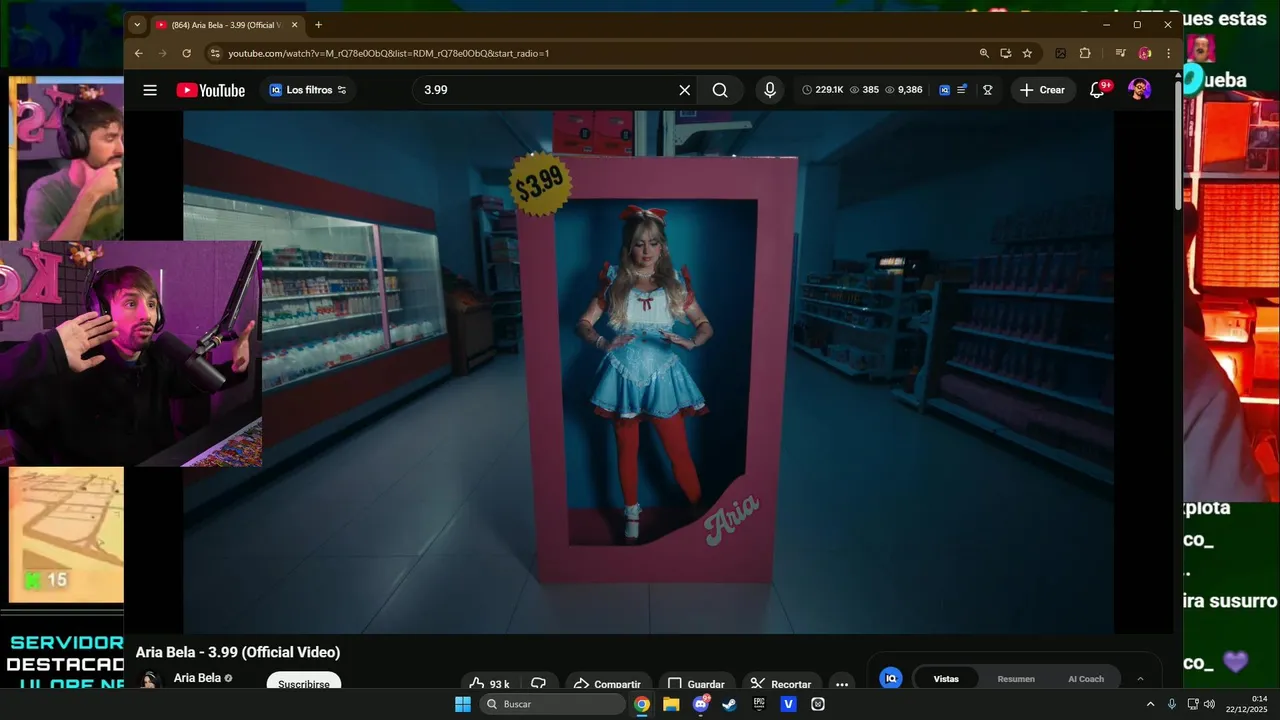Open a new browser tab
The width and height of the screenshot is (1280, 720).
(318, 25)
